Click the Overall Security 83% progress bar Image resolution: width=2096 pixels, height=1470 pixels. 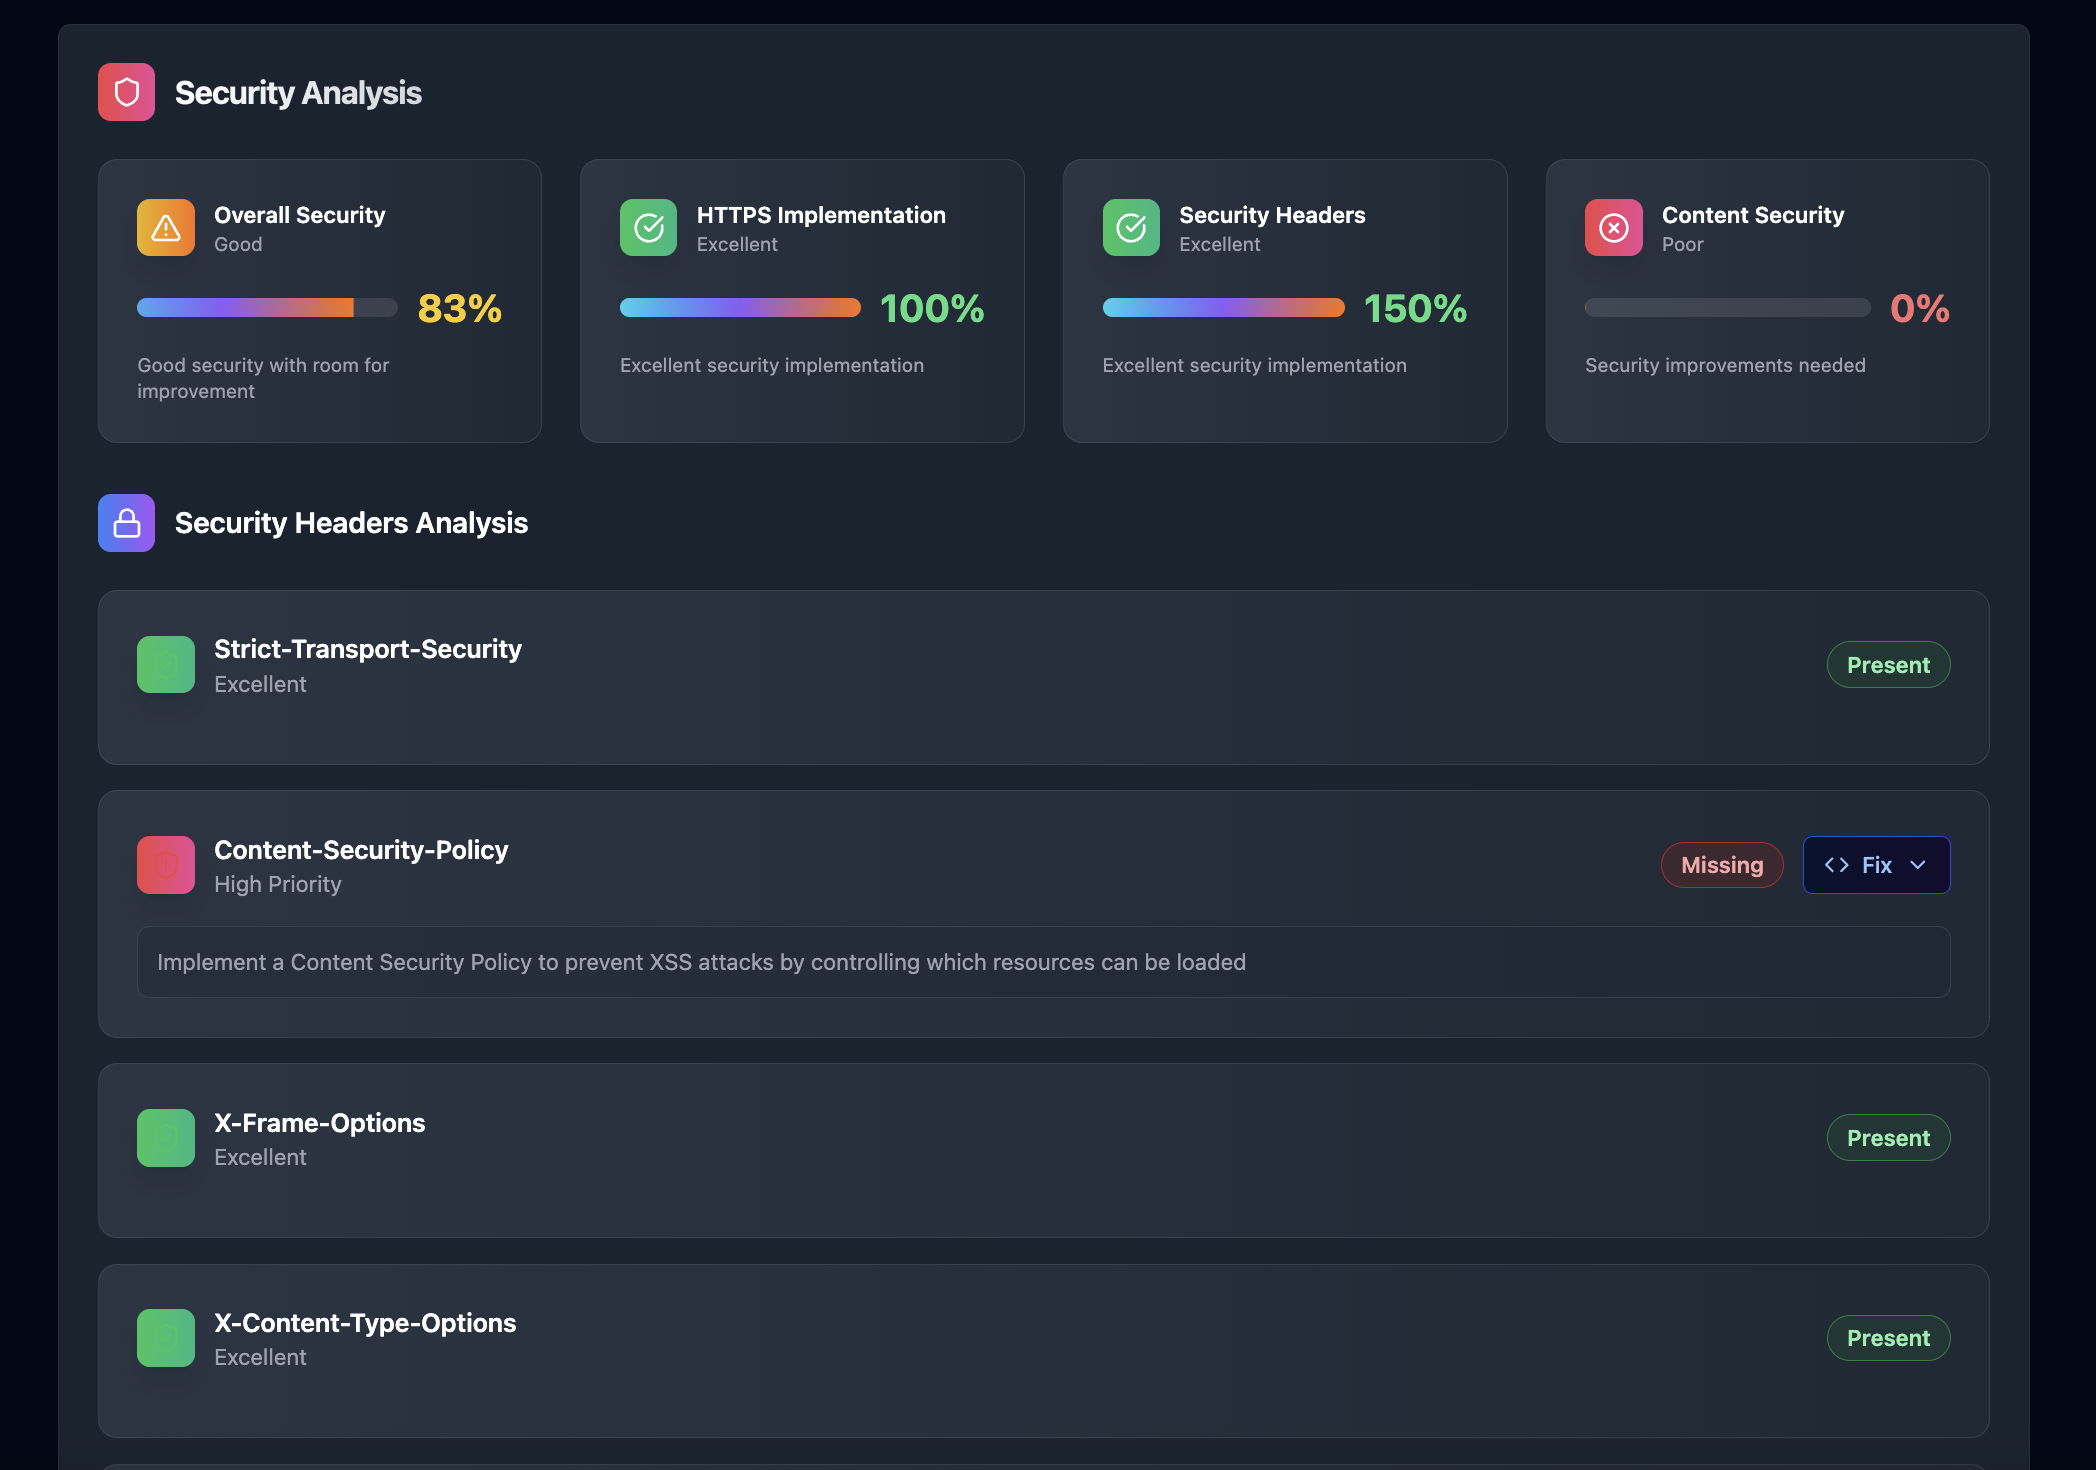[267, 308]
